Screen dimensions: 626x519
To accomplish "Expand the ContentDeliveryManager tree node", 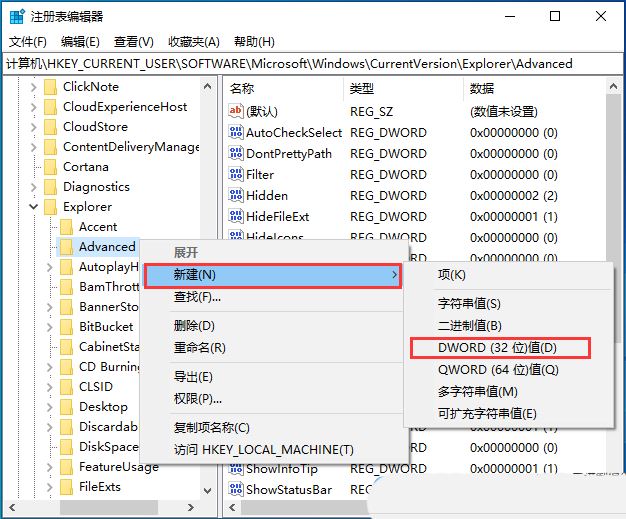I will tap(34, 147).
